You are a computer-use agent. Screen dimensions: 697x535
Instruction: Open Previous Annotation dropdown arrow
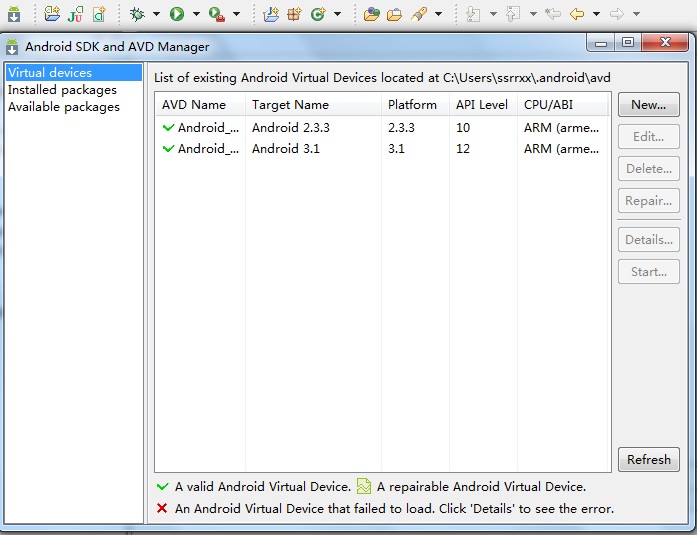[x=533, y=14]
